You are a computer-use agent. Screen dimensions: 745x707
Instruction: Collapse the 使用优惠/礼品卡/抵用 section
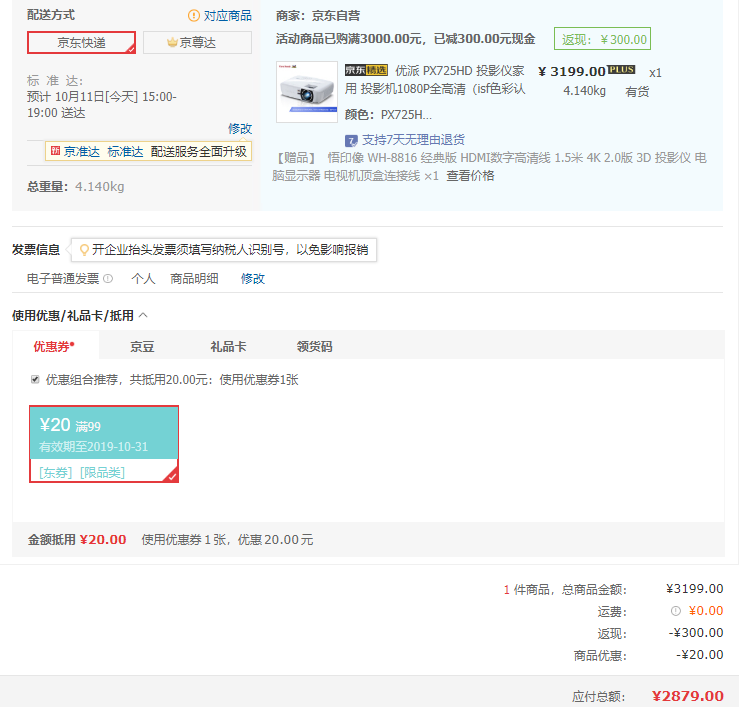coord(143,315)
